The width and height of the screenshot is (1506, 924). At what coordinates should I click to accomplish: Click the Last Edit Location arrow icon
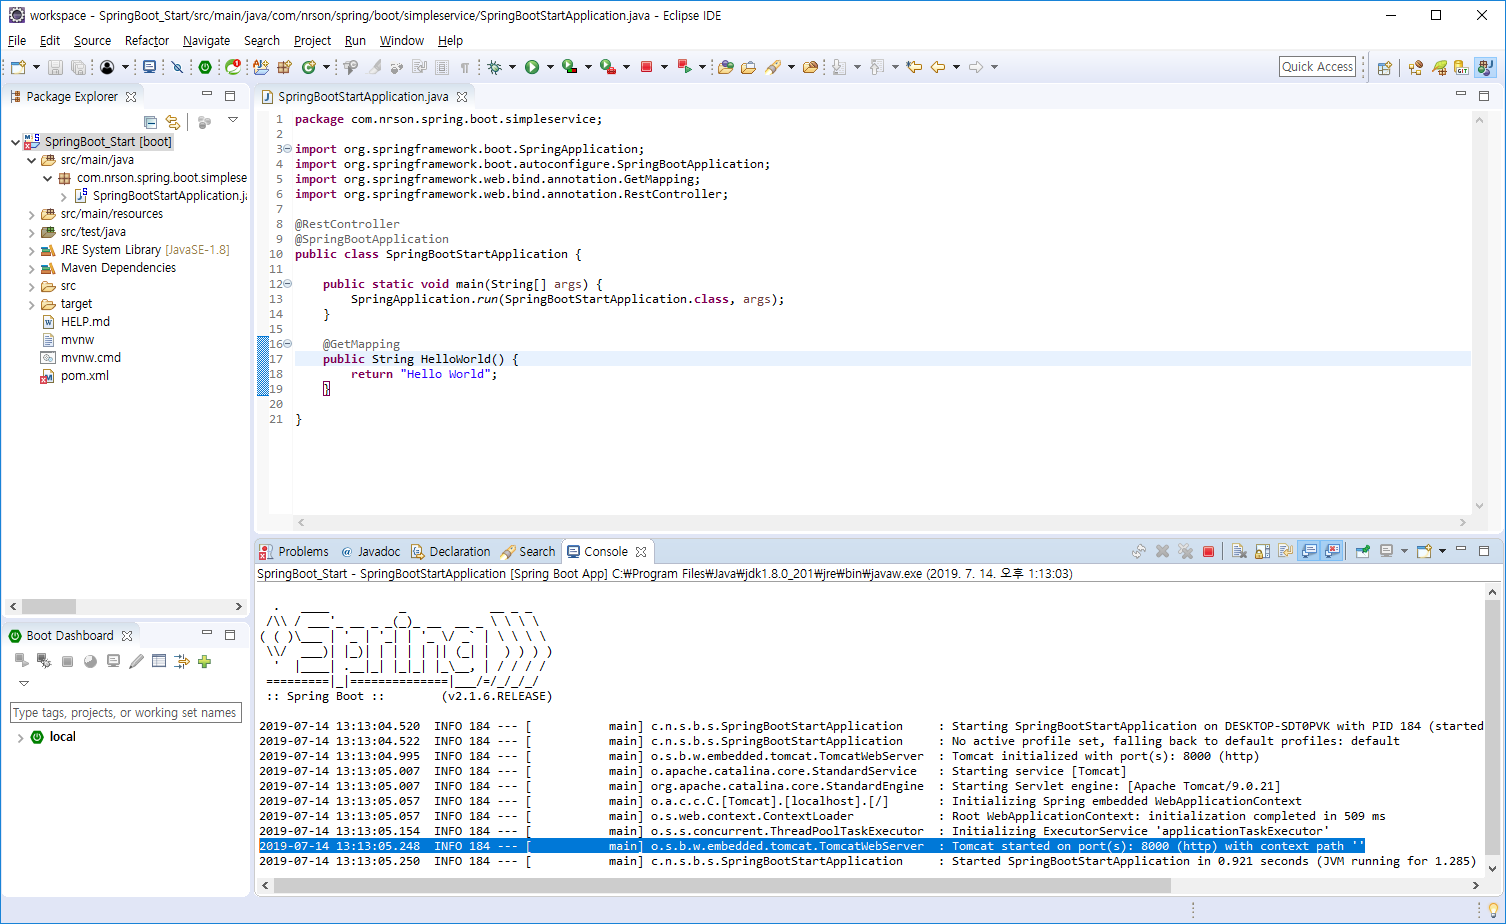pos(914,67)
